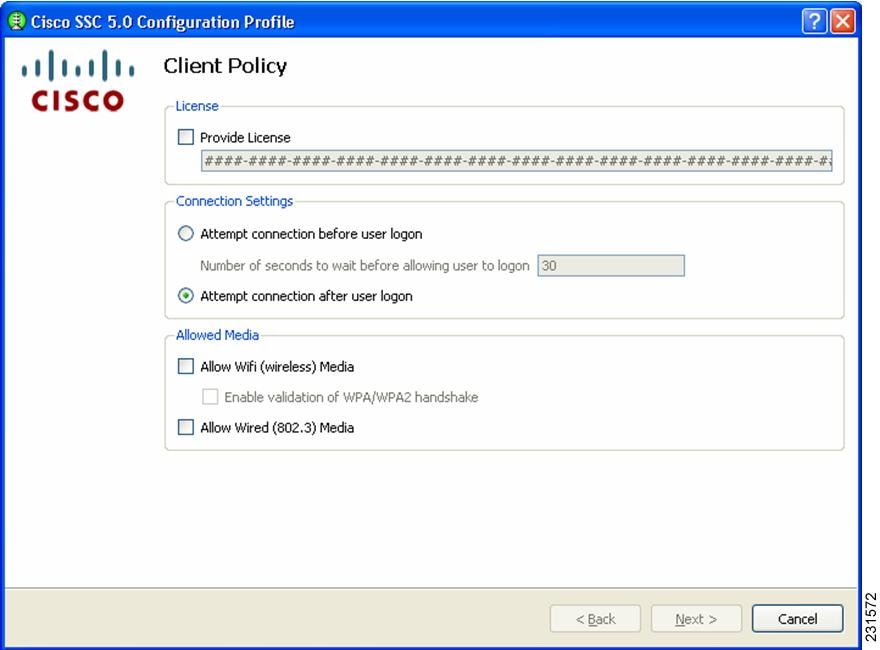
Task: Enable the Provide License checkbox
Action: pos(186,138)
